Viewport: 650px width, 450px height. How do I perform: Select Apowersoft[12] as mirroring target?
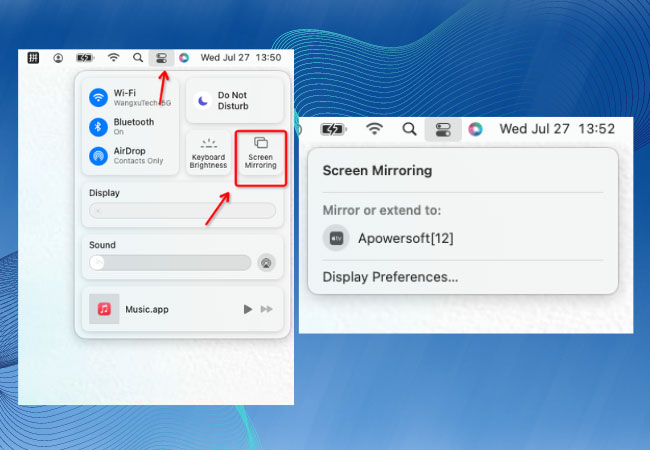tap(463, 238)
